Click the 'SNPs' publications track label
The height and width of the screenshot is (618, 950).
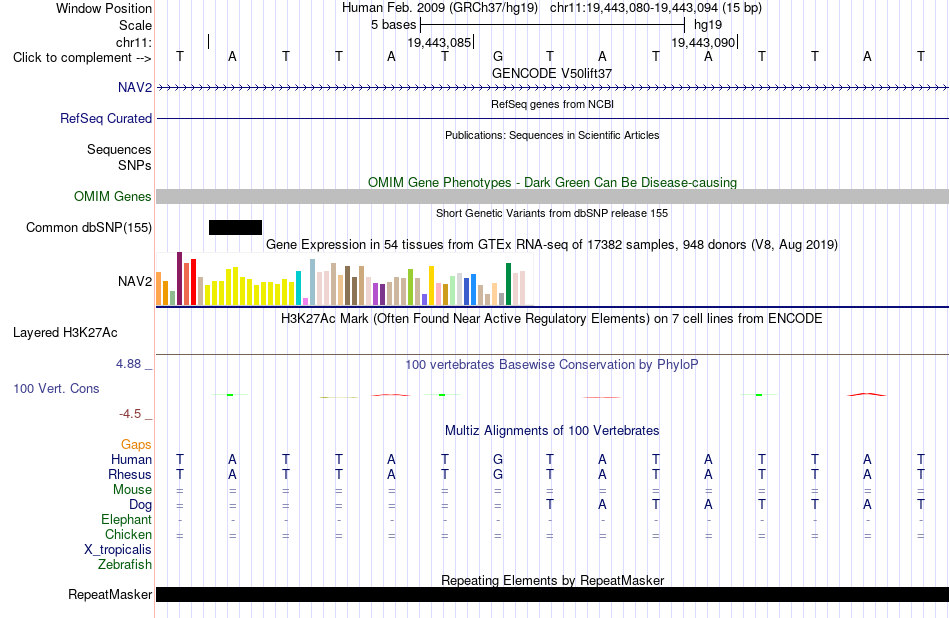135,165
